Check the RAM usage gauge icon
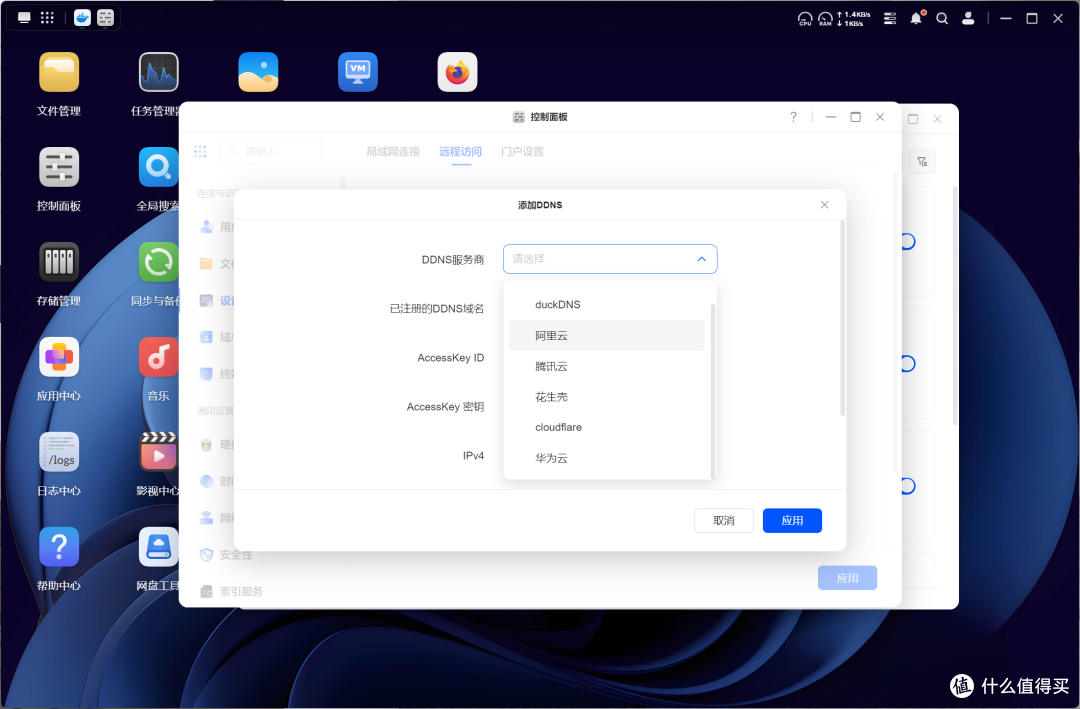The height and width of the screenshot is (709, 1080). click(824, 19)
